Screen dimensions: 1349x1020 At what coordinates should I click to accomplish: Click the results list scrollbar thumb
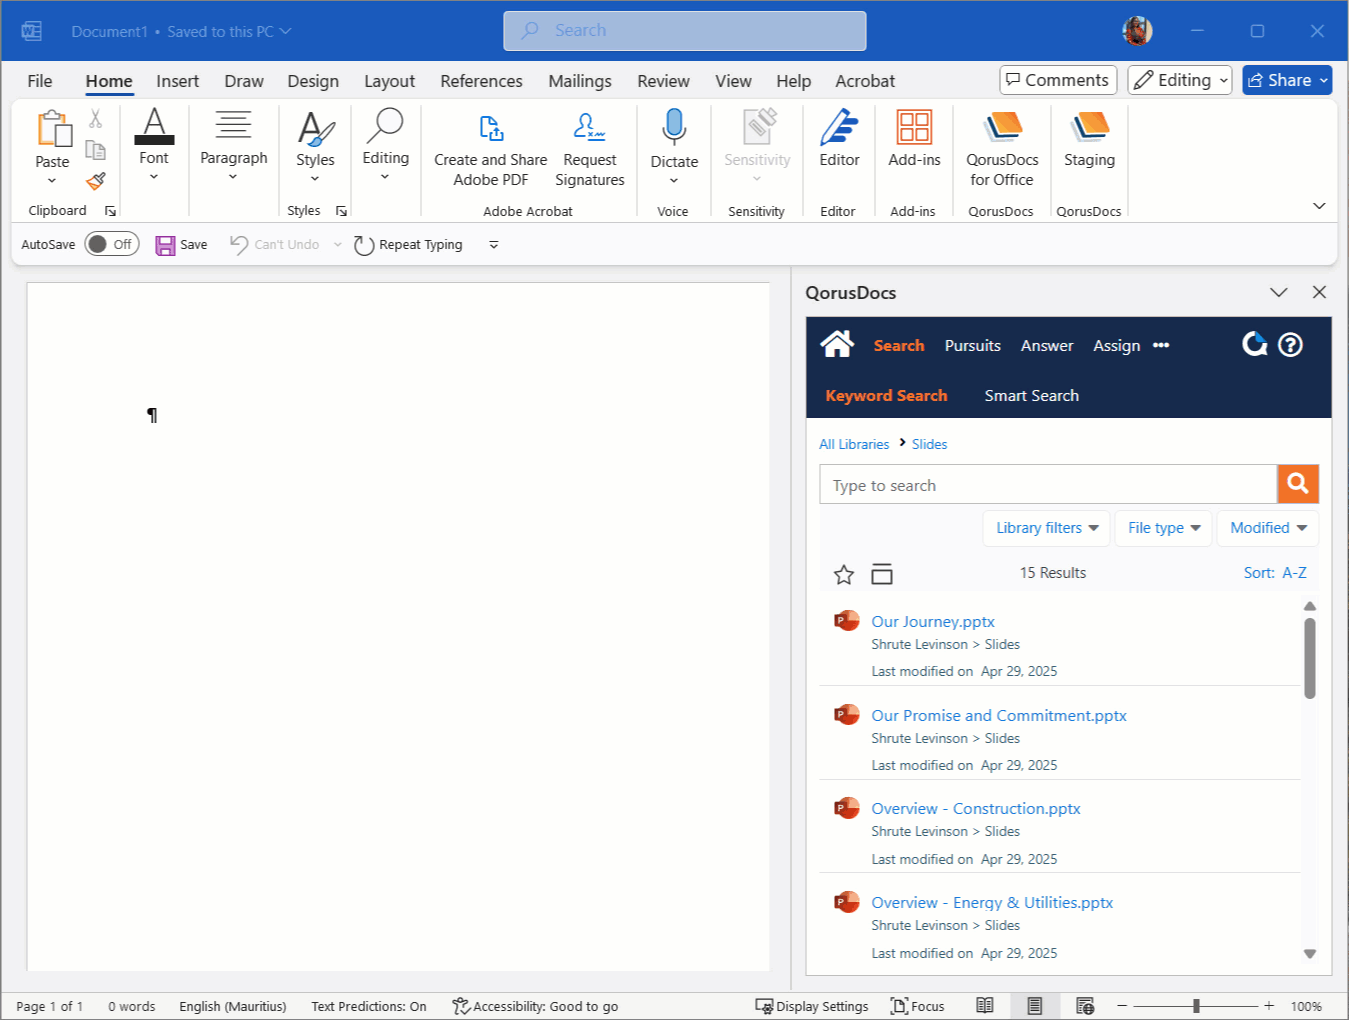[x=1310, y=658]
